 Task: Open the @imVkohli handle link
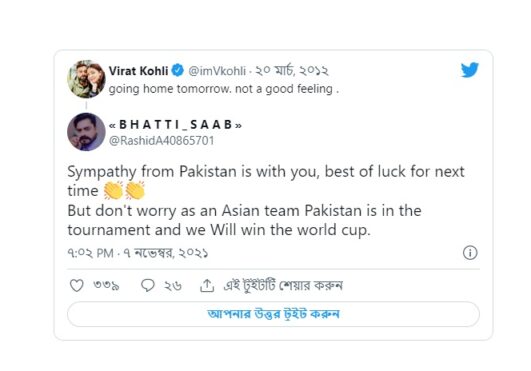(x=217, y=71)
